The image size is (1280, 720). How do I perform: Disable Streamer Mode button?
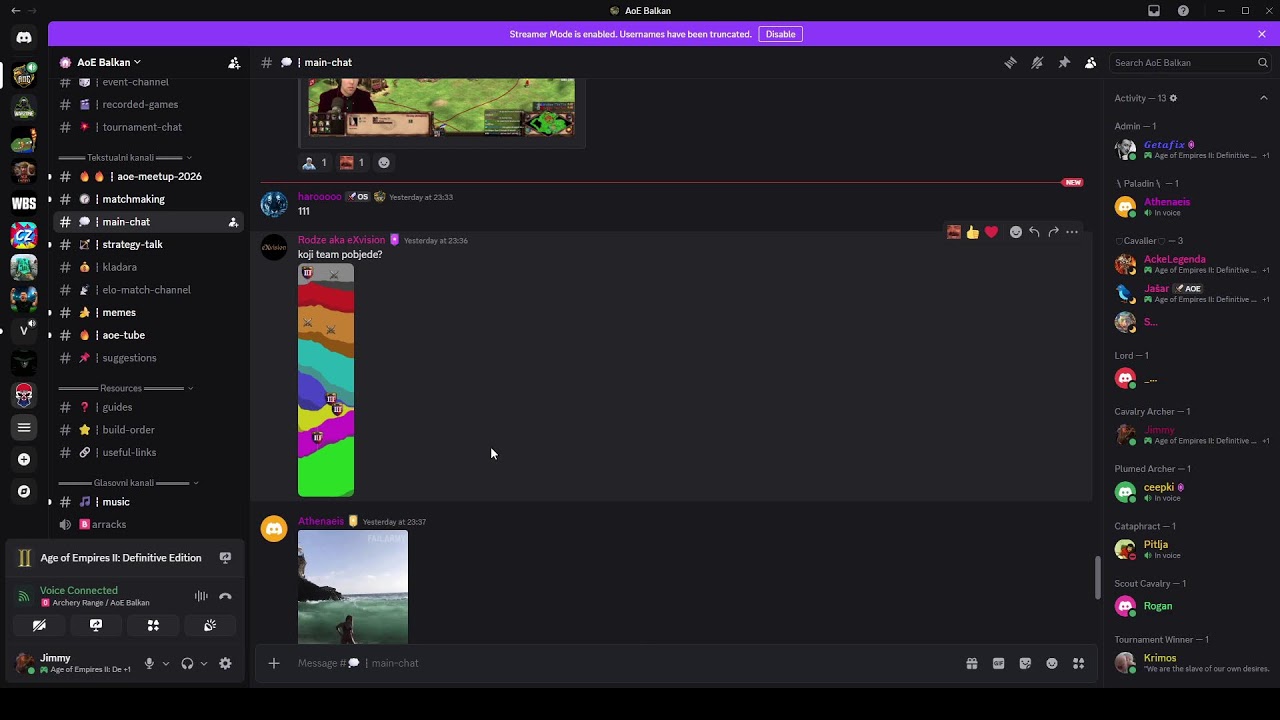click(781, 34)
